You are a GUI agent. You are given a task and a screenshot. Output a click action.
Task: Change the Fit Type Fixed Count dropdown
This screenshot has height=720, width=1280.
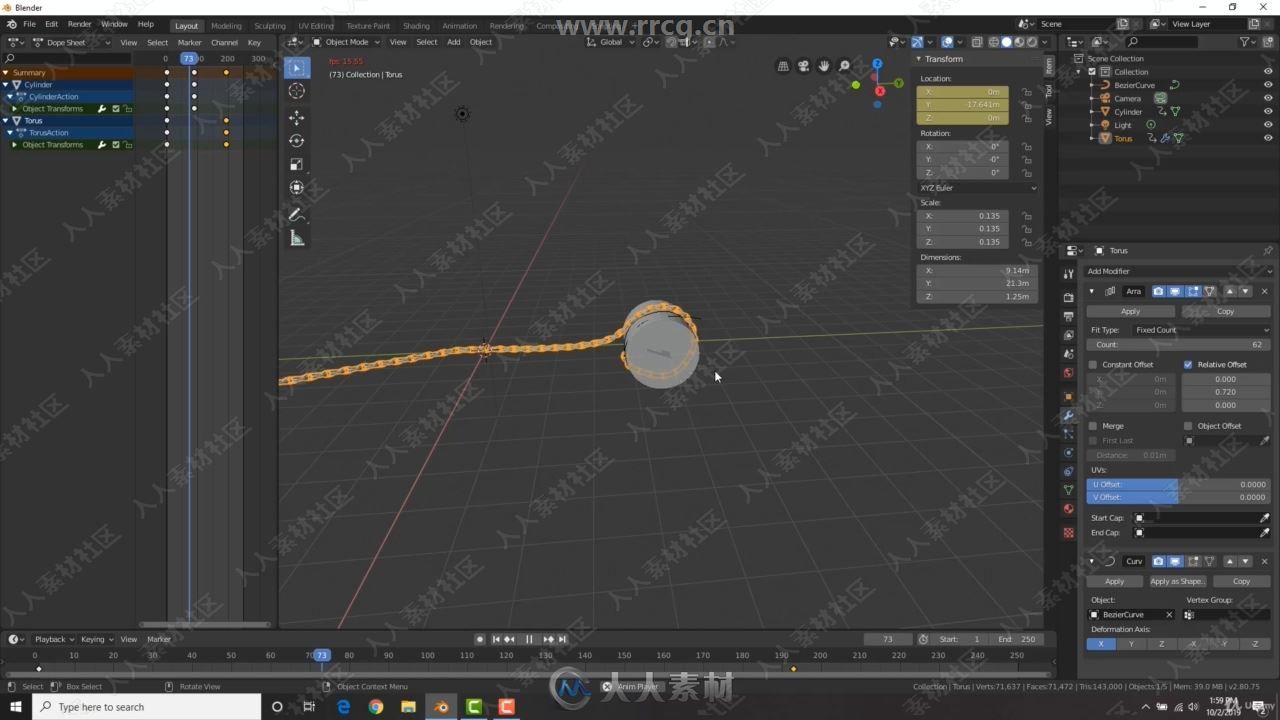[1200, 330]
